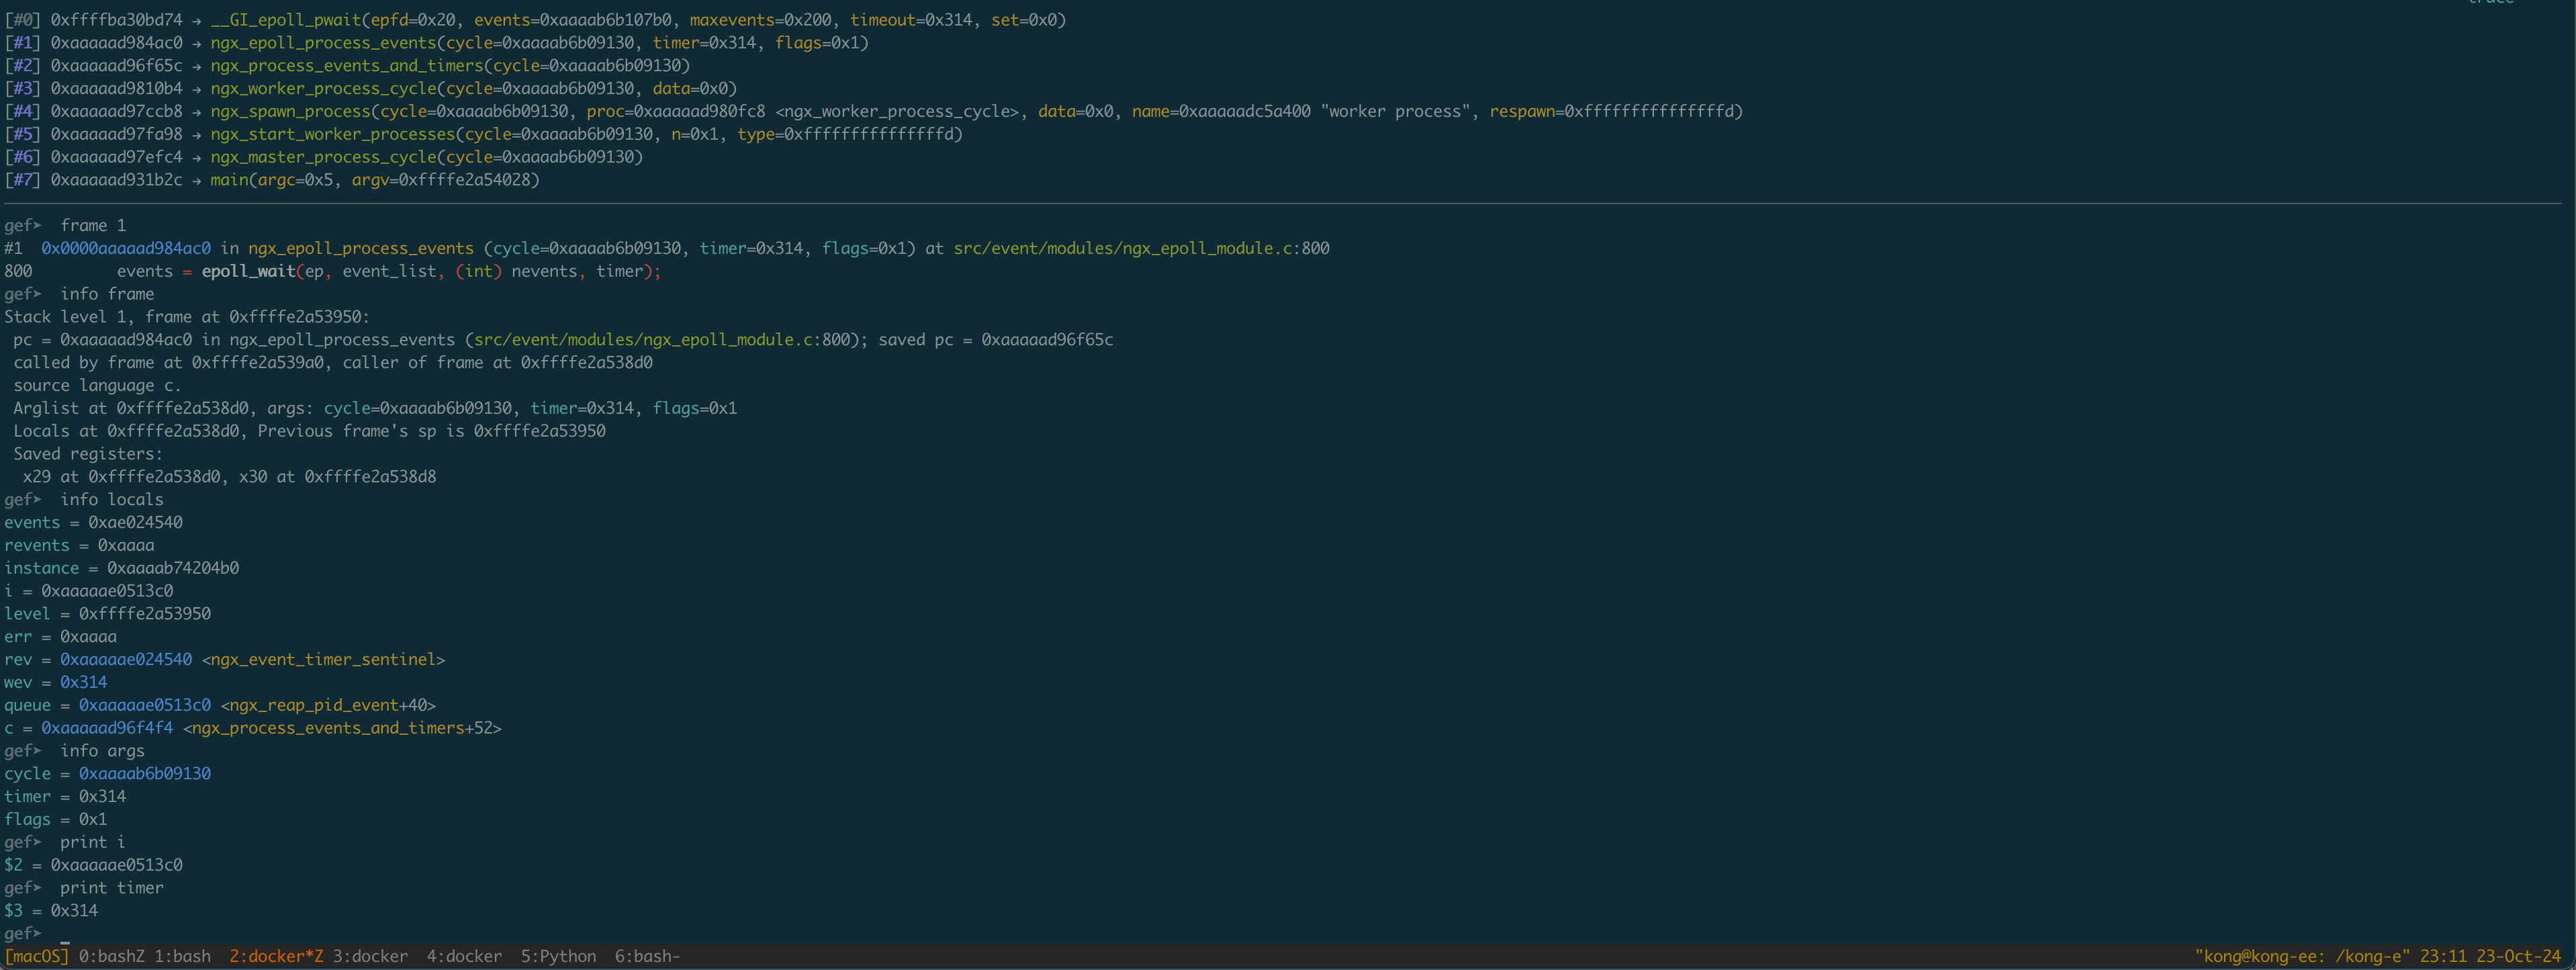Click the epoll_wait source line 800
Viewport: 2576px width, 970px height.
[x=332, y=272]
